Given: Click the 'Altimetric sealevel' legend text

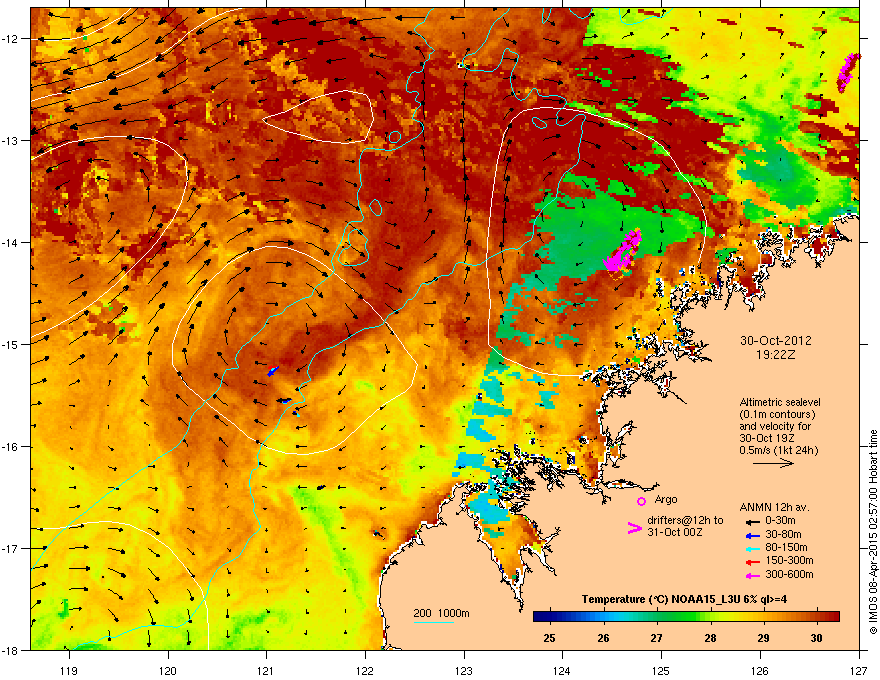Looking at the screenshot, I should pyautogui.click(x=780, y=402).
